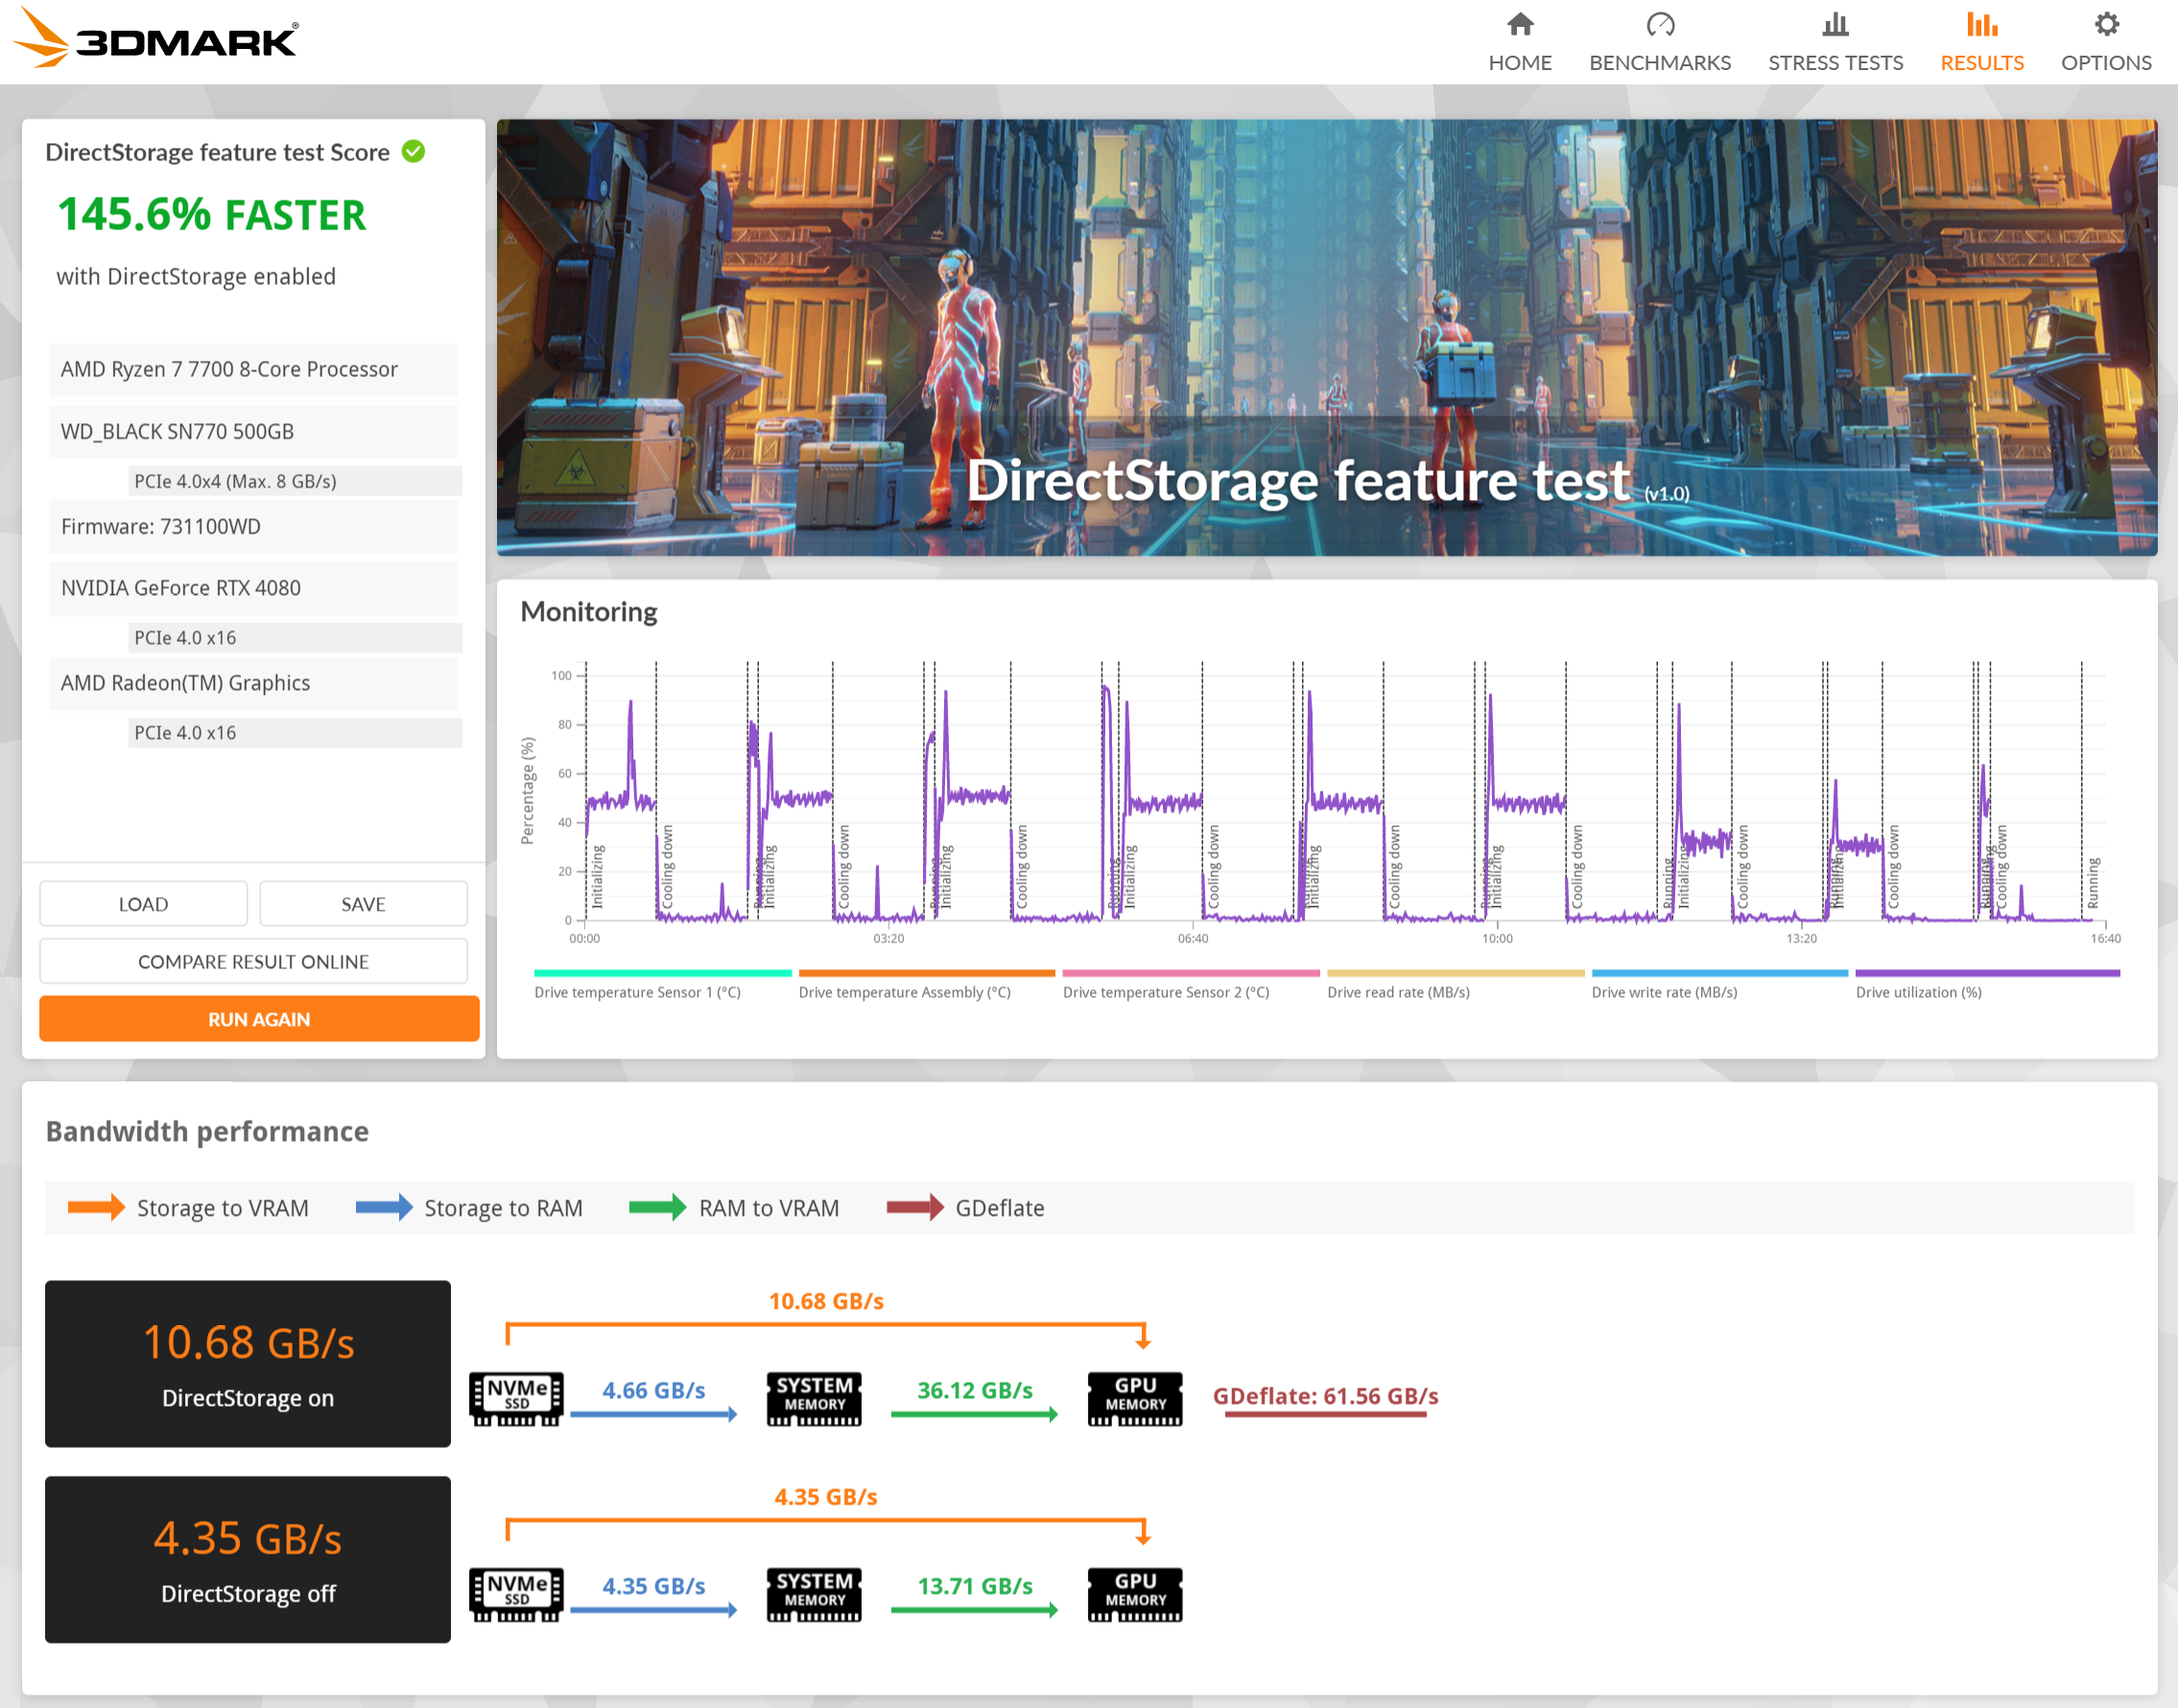Click COMPARE RESULT ONLINE button
This screenshot has width=2178, height=1708.
click(x=253, y=961)
